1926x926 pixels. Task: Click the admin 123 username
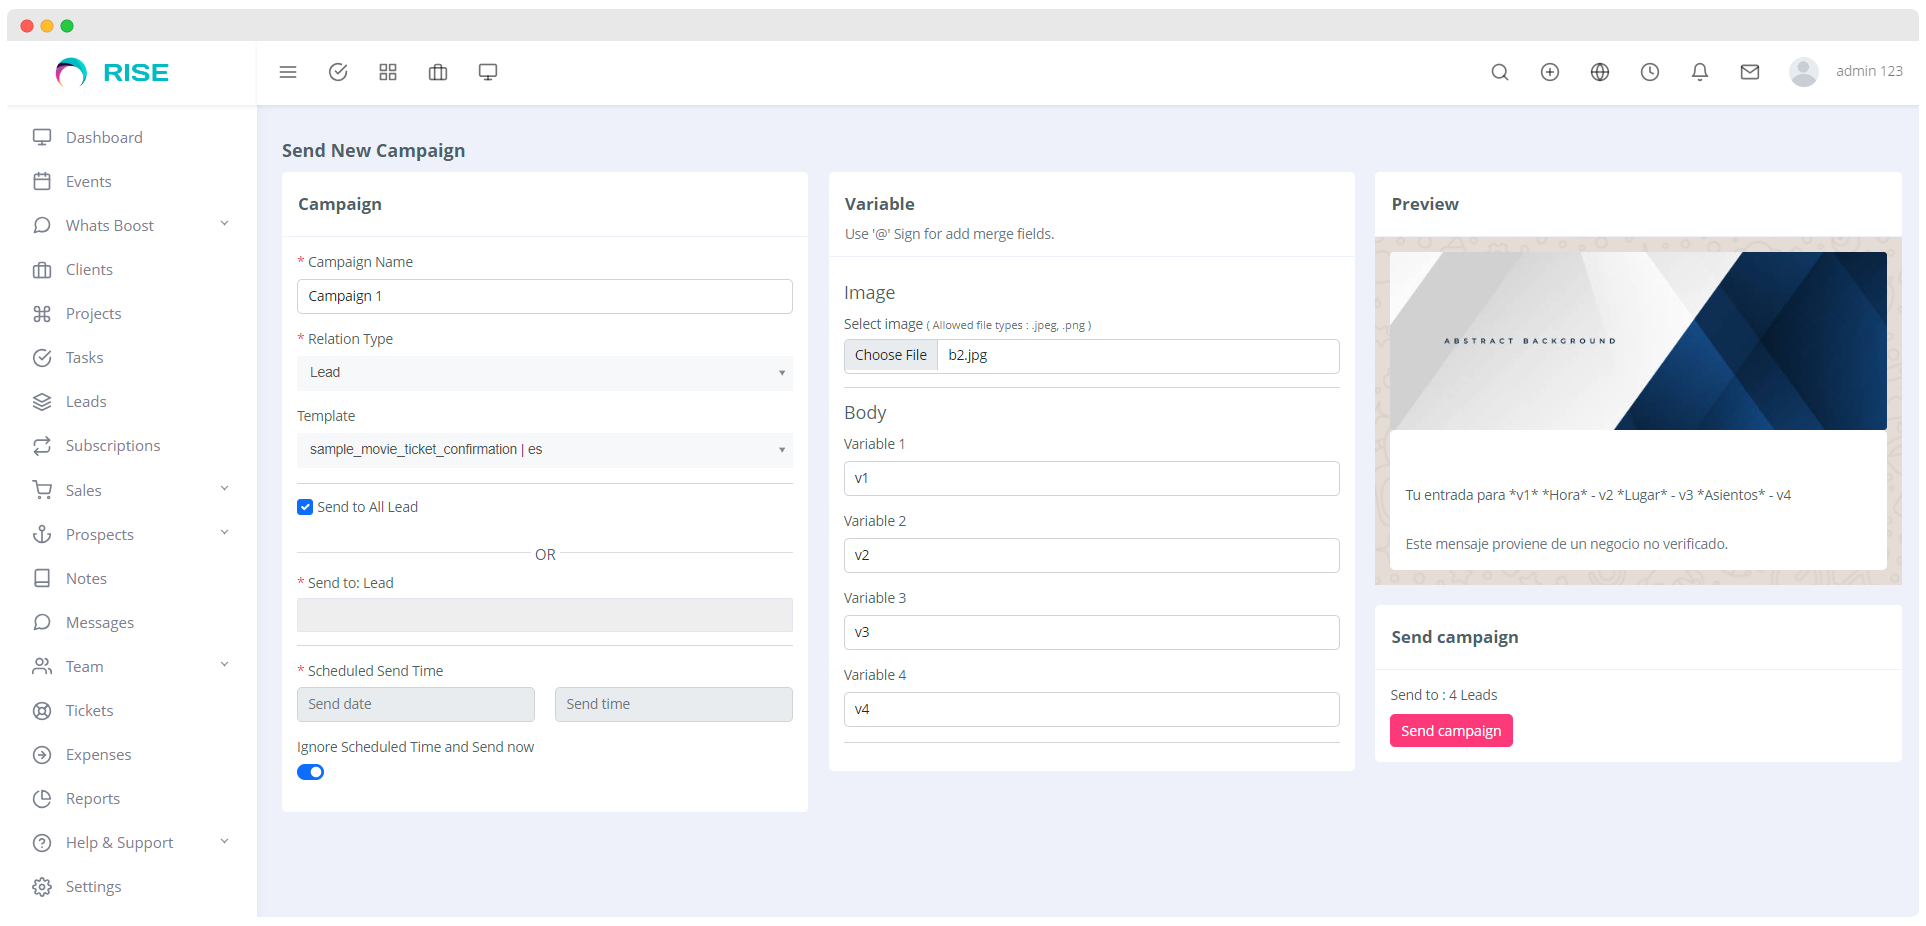[x=1869, y=71]
